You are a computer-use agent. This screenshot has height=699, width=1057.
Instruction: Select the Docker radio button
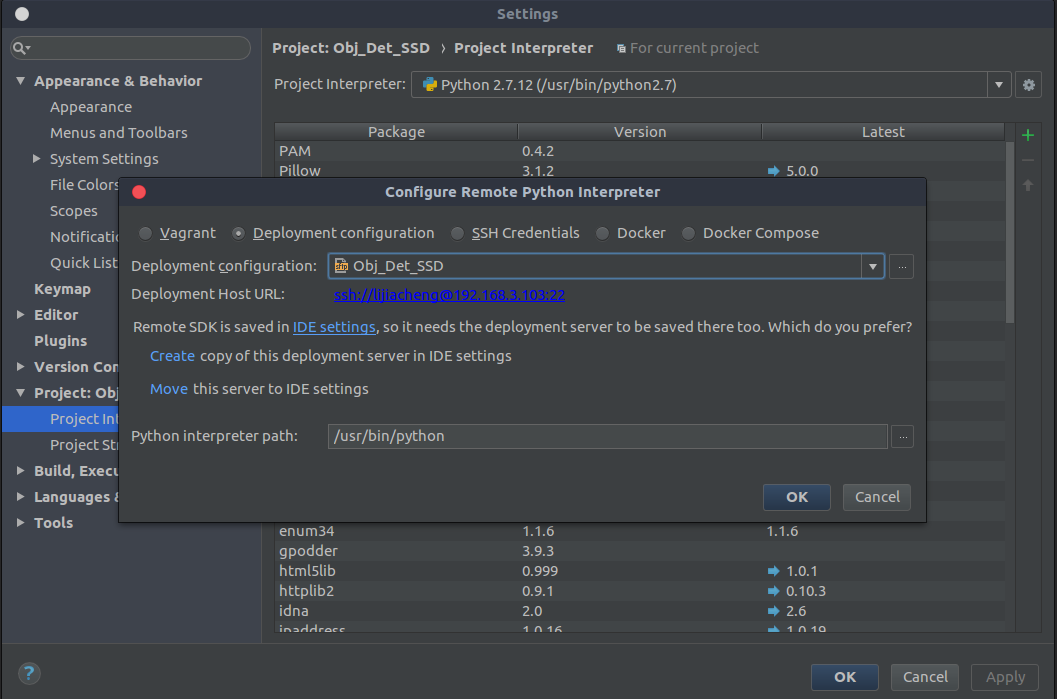pos(602,233)
